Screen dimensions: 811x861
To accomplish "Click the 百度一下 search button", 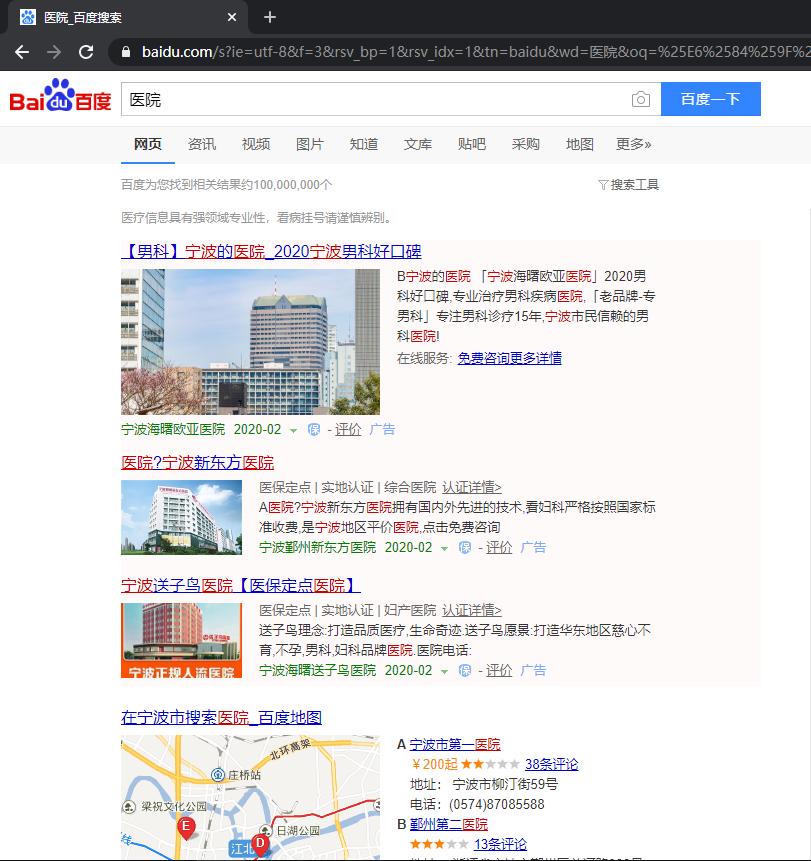I will pyautogui.click(x=710, y=99).
